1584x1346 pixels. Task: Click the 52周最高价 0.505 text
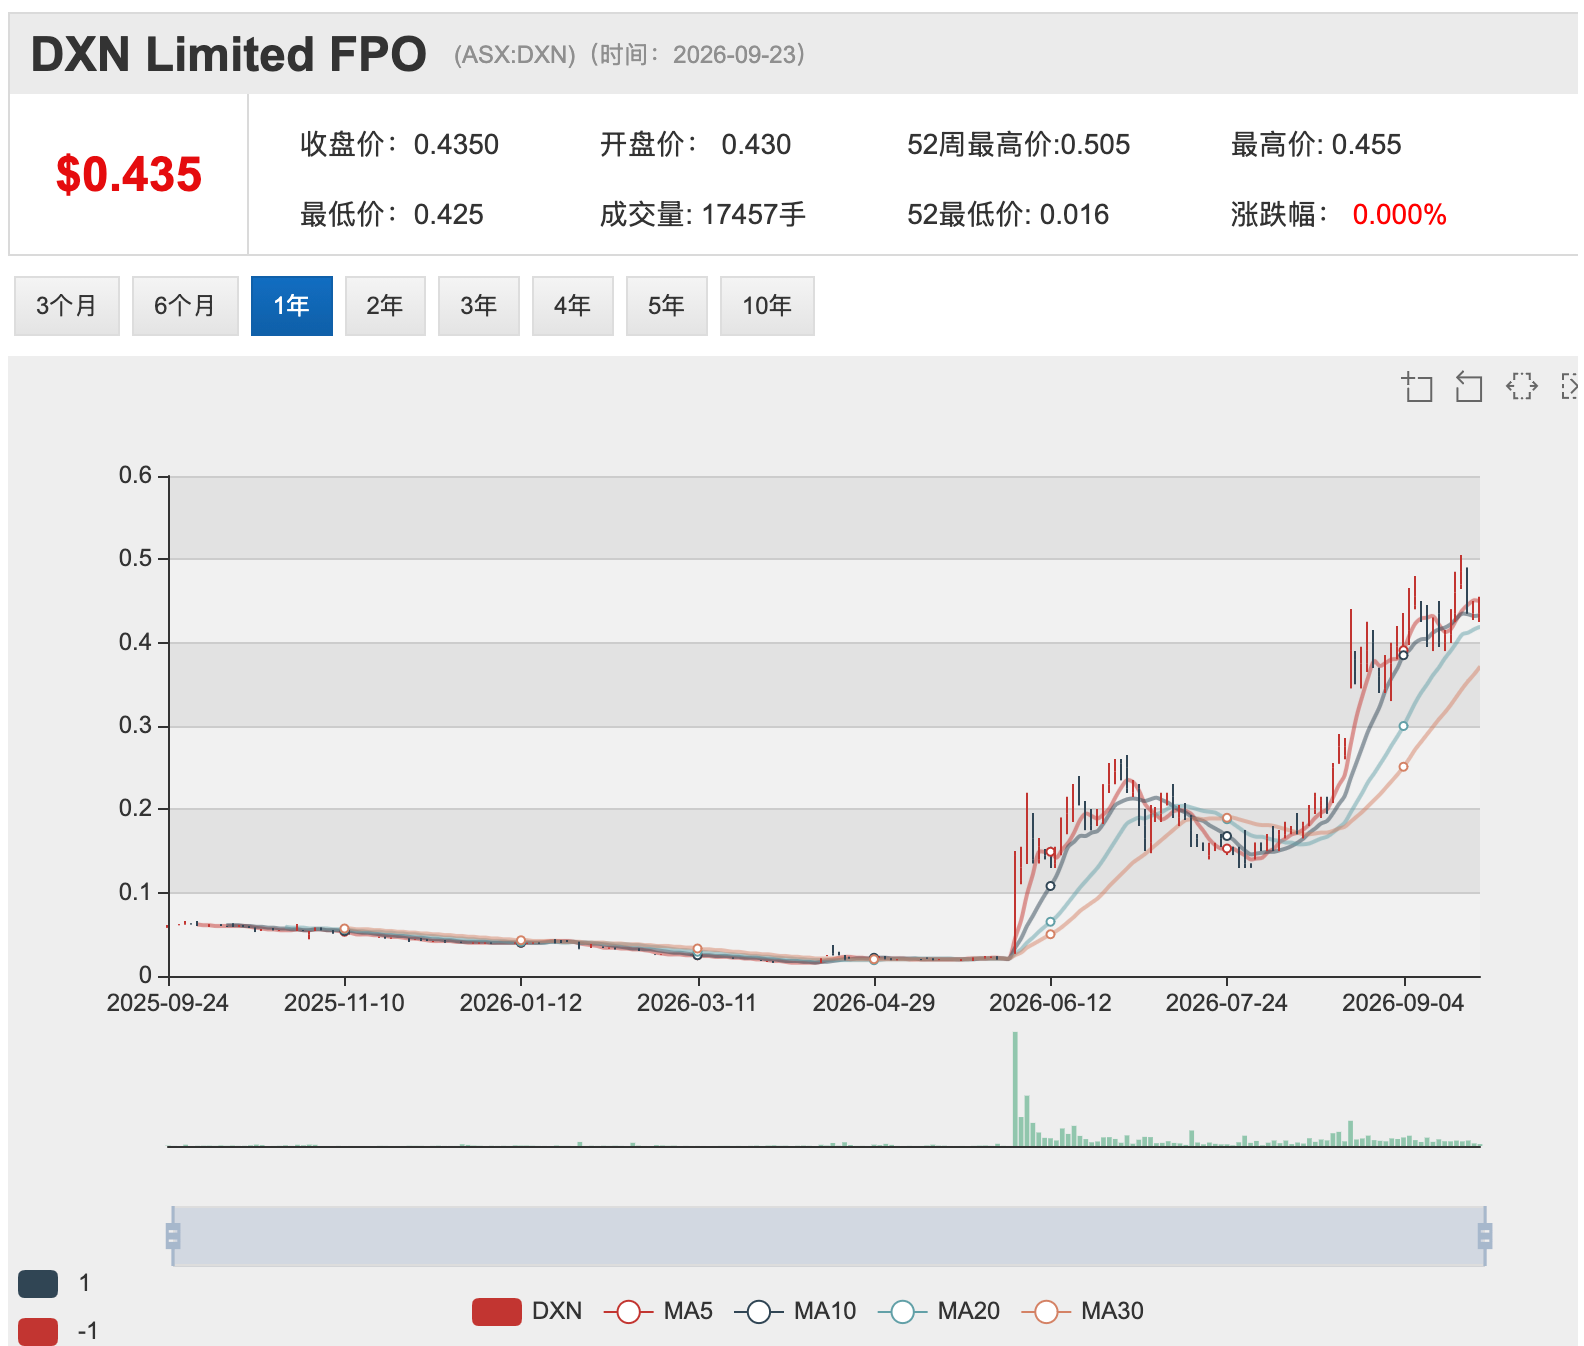pos(1019,145)
